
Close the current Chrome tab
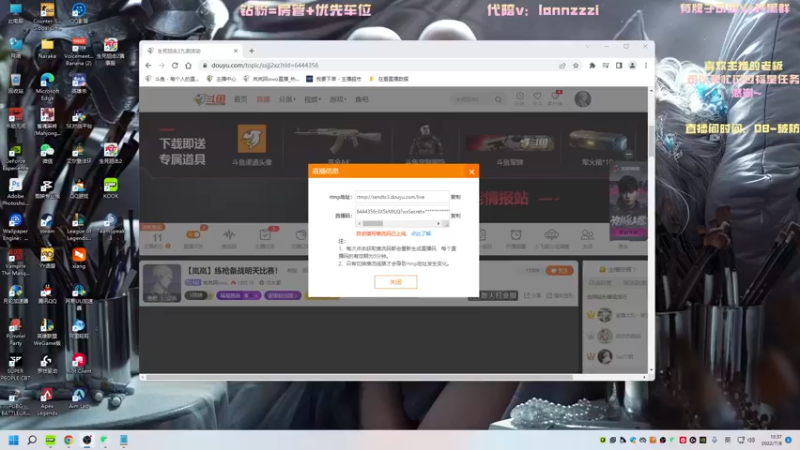point(236,51)
